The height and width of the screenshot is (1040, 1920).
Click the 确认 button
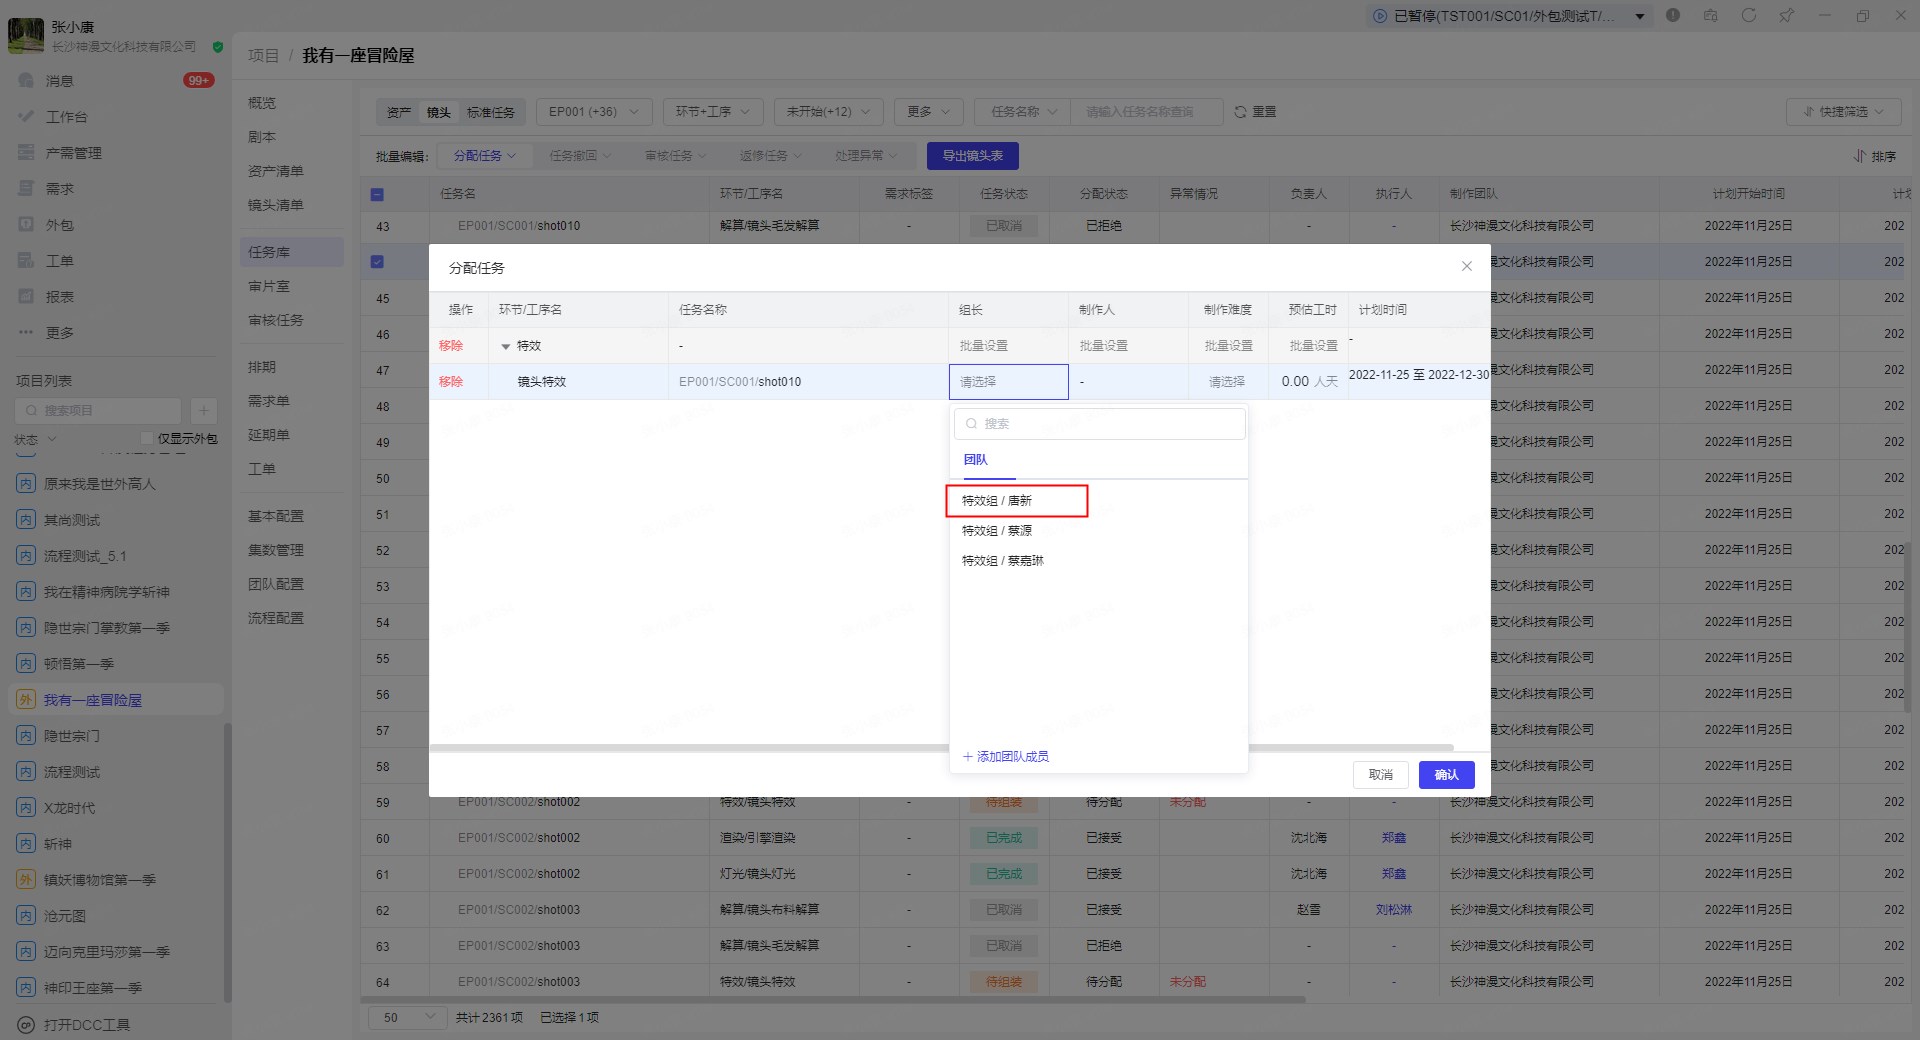pos(1446,775)
